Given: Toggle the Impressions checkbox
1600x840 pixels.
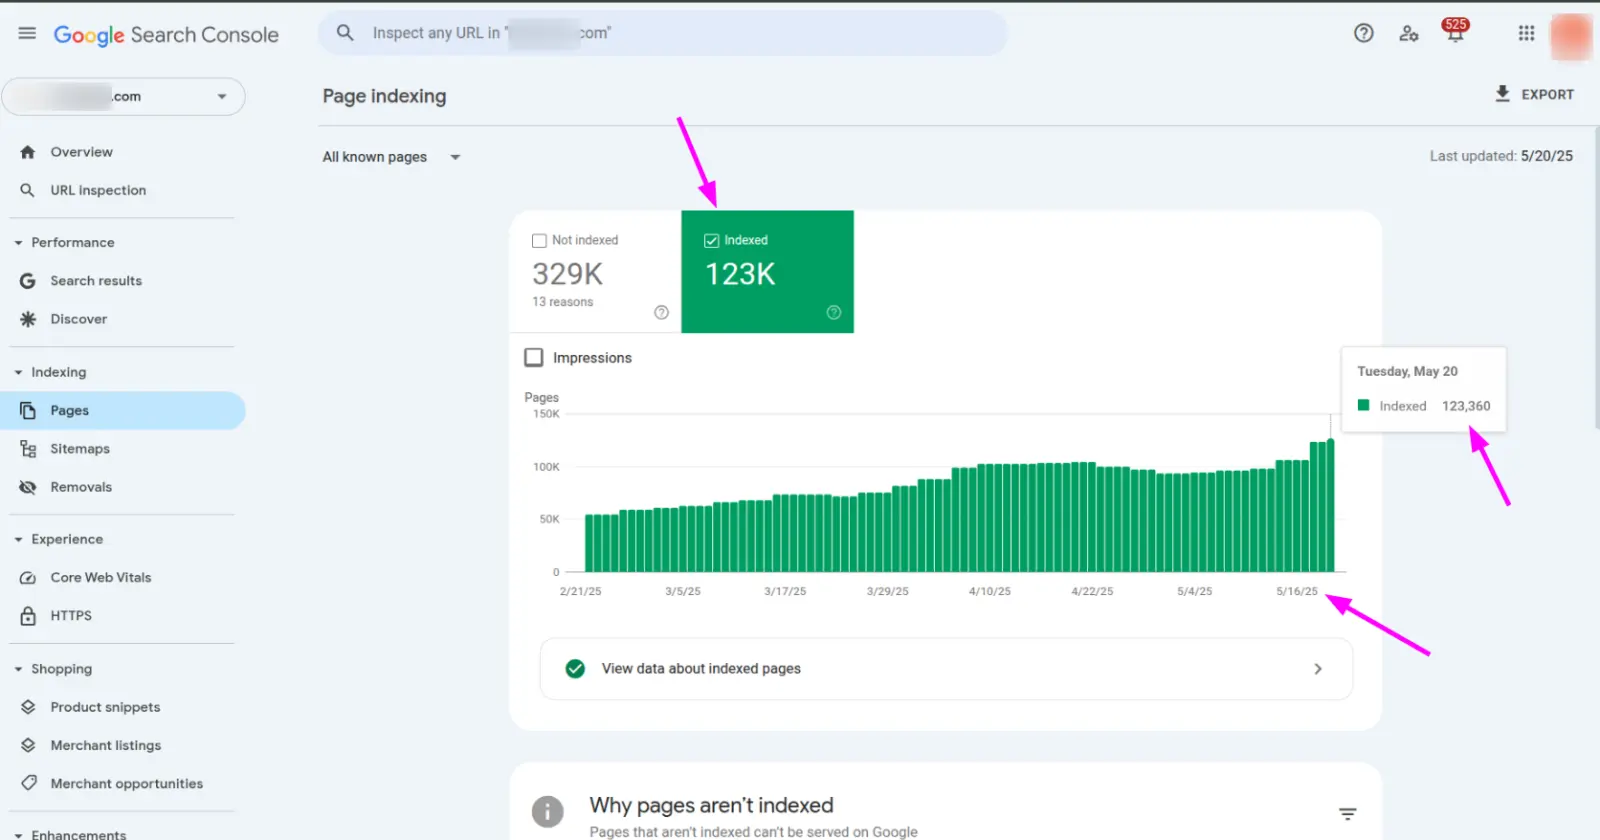Looking at the screenshot, I should pos(534,357).
